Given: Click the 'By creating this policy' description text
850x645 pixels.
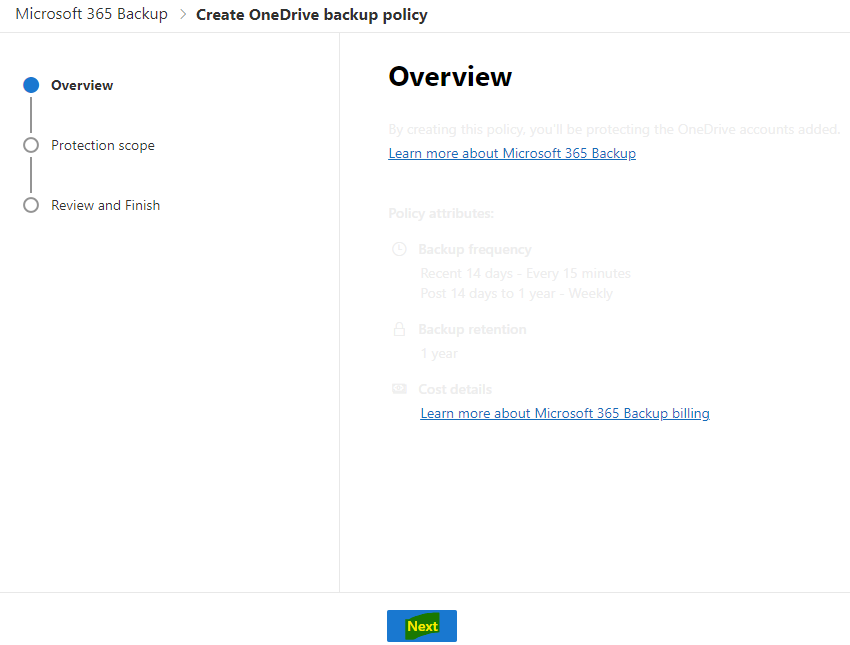Looking at the screenshot, I should [x=614, y=130].
